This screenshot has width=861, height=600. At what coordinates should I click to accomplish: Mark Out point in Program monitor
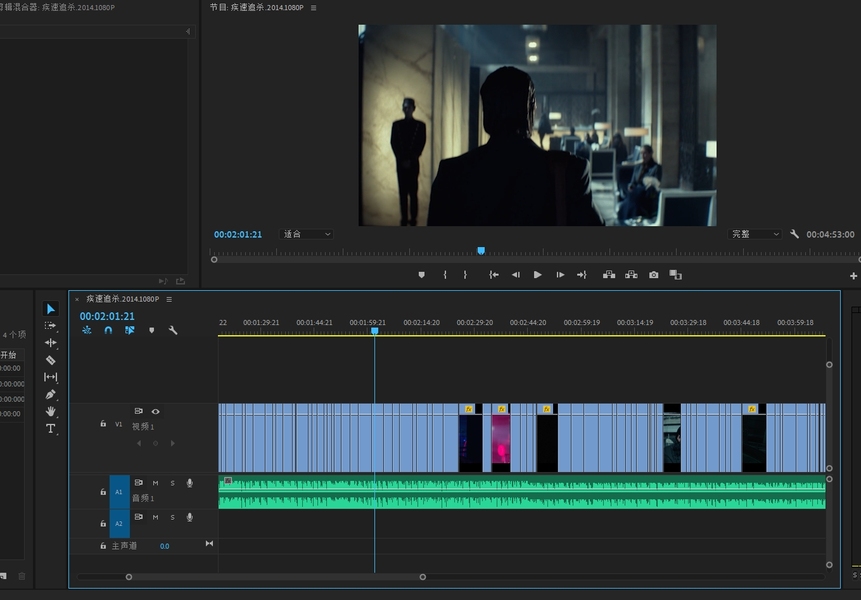(x=465, y=274)
